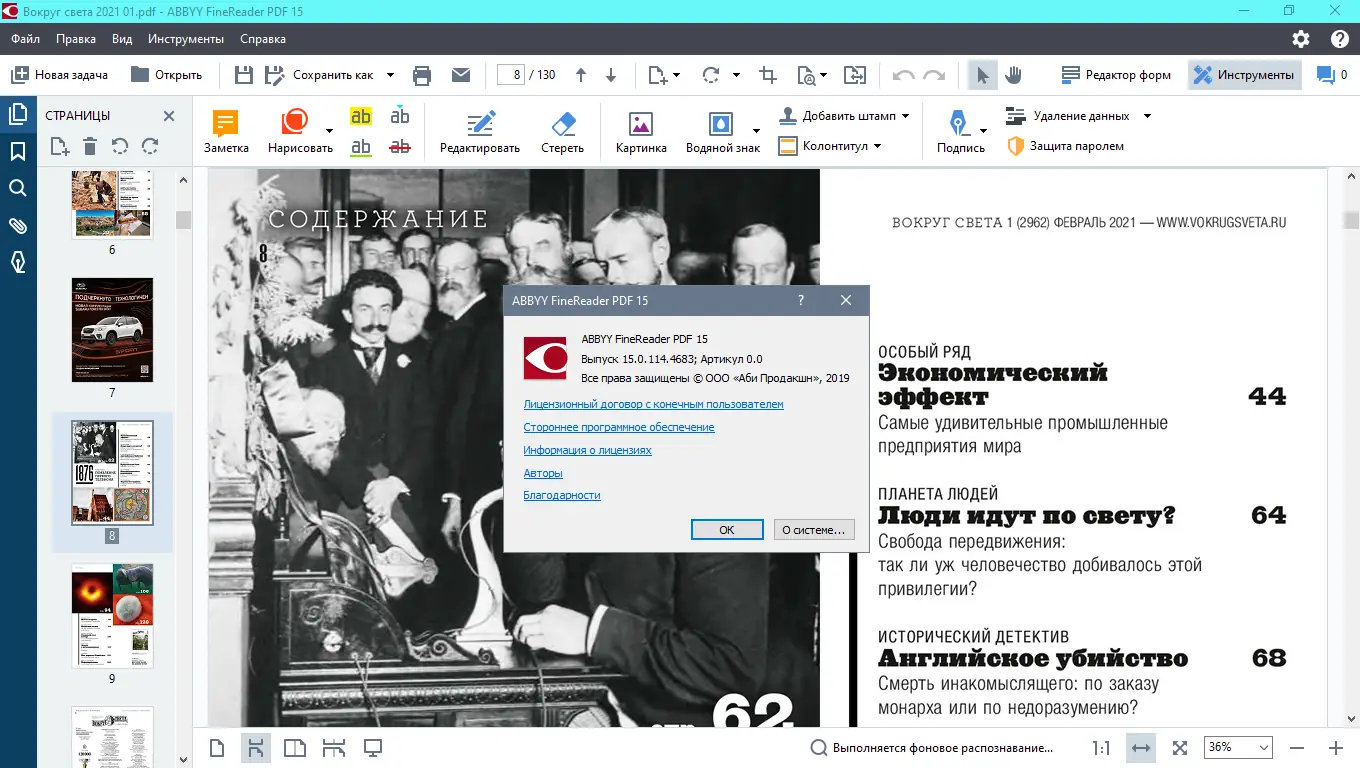Screen dimensions: 1360x768
Task: Click OK in the About dialog
Action: click(727, 530)
